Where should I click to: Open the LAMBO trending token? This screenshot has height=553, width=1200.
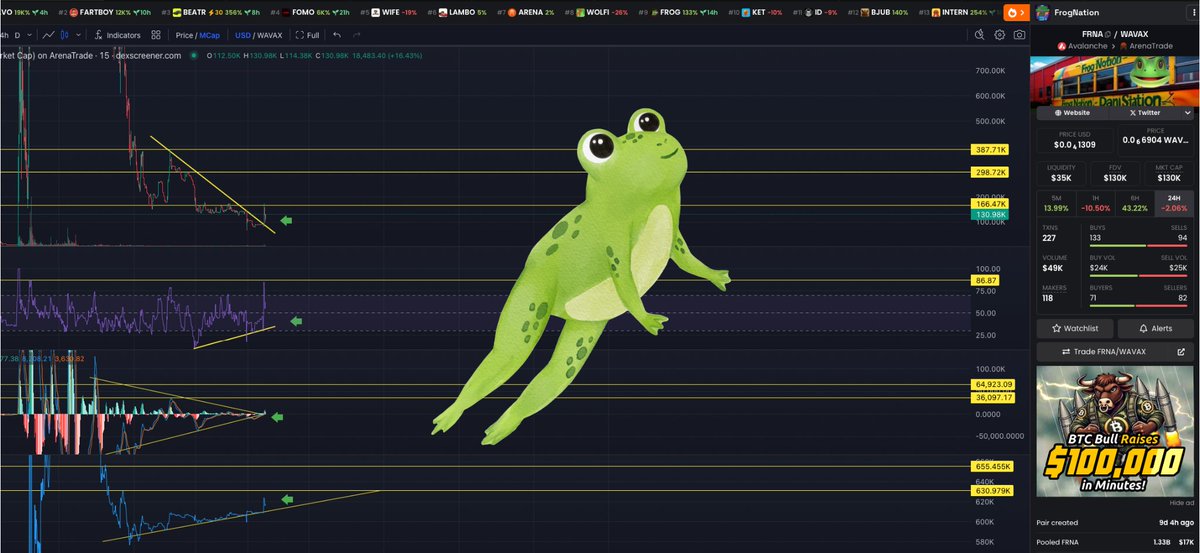pyautogui.click(x=458, y=12)
